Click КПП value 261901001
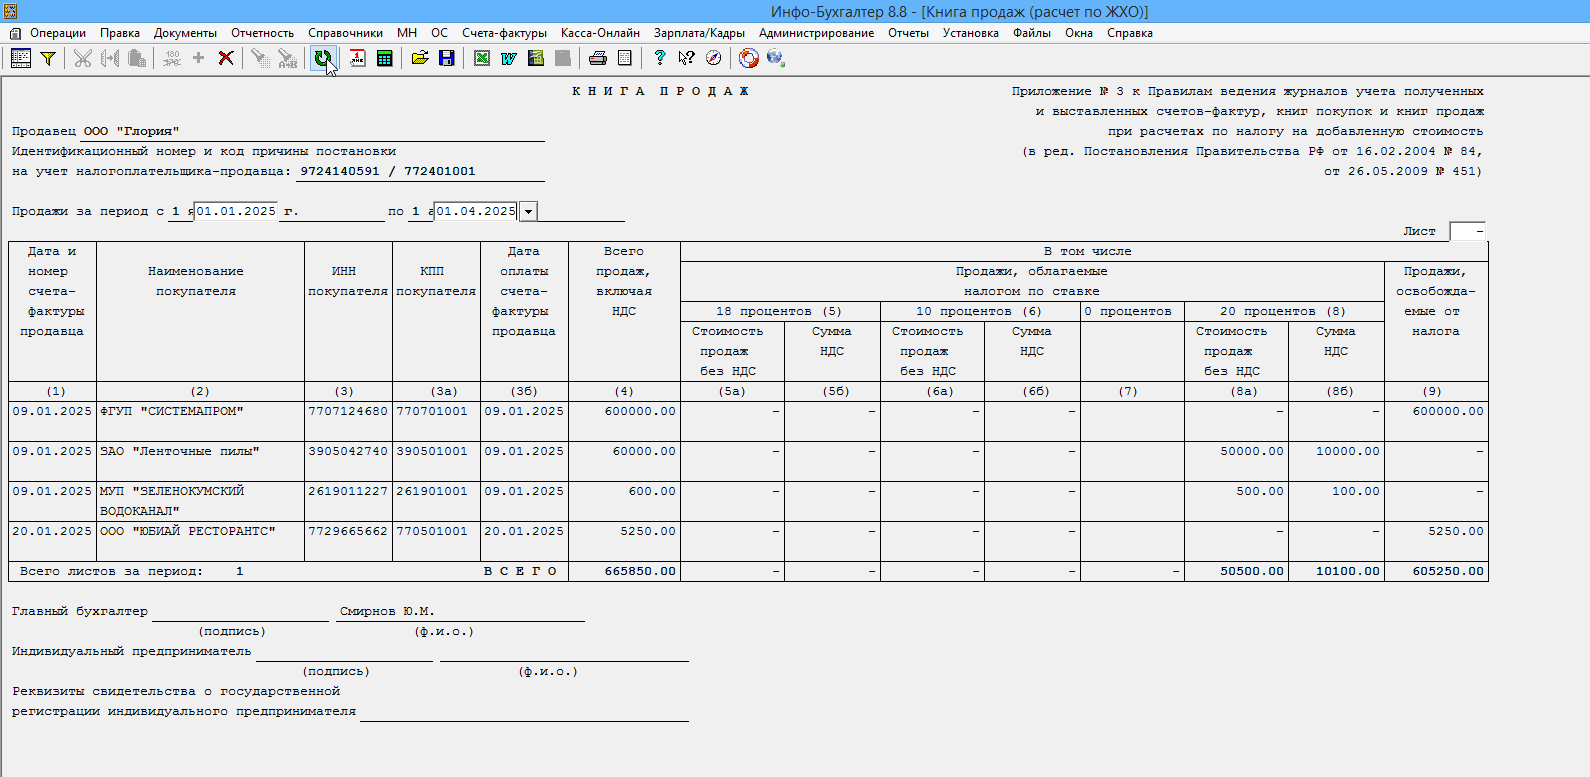This screenshot has height=777, width=1590. [x=432, y=491]
